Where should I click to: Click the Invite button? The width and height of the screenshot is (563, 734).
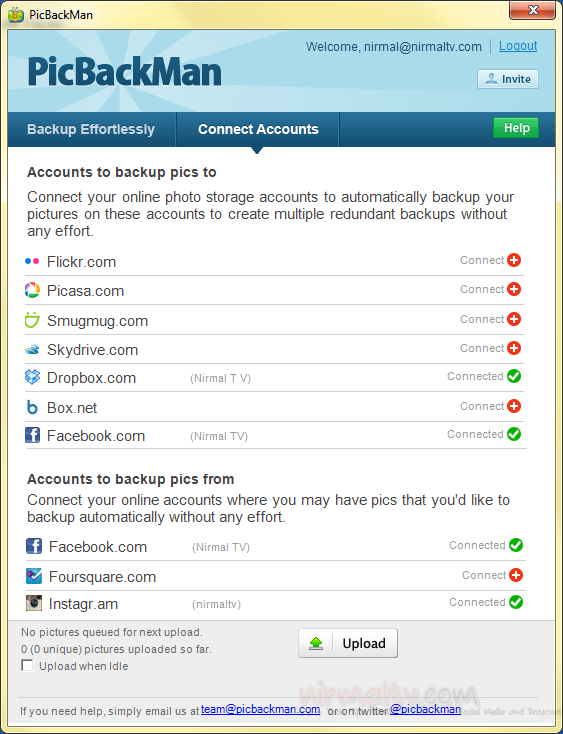(508, 79)
